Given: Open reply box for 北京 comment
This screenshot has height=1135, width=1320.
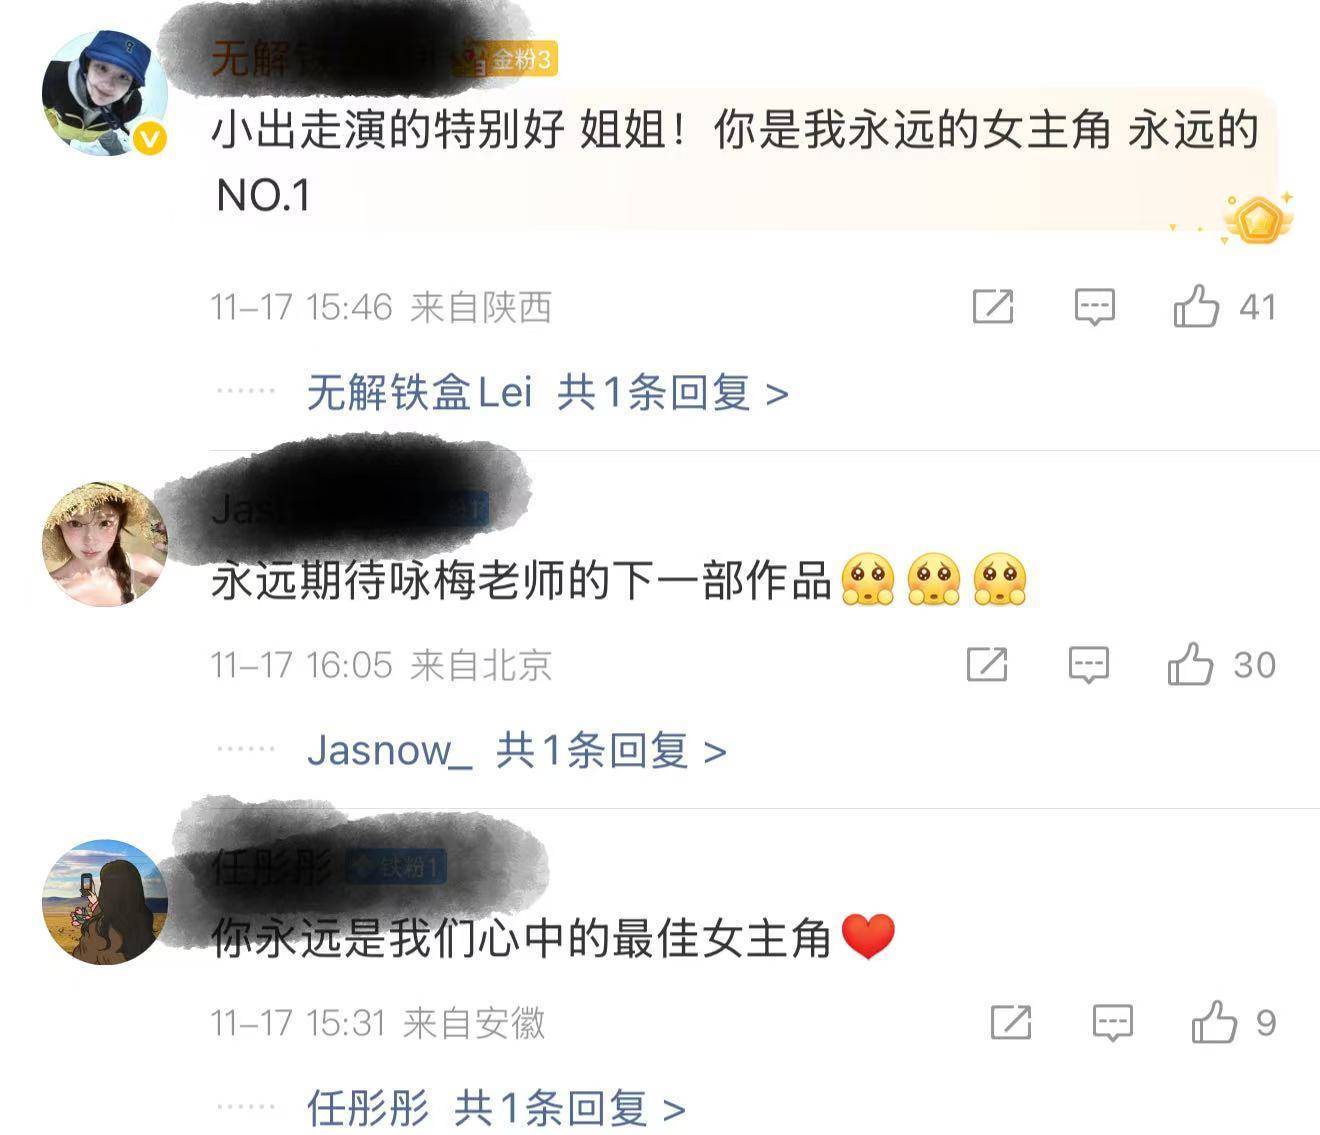Looking at the screenshot, I should [x=1089, y=664].
